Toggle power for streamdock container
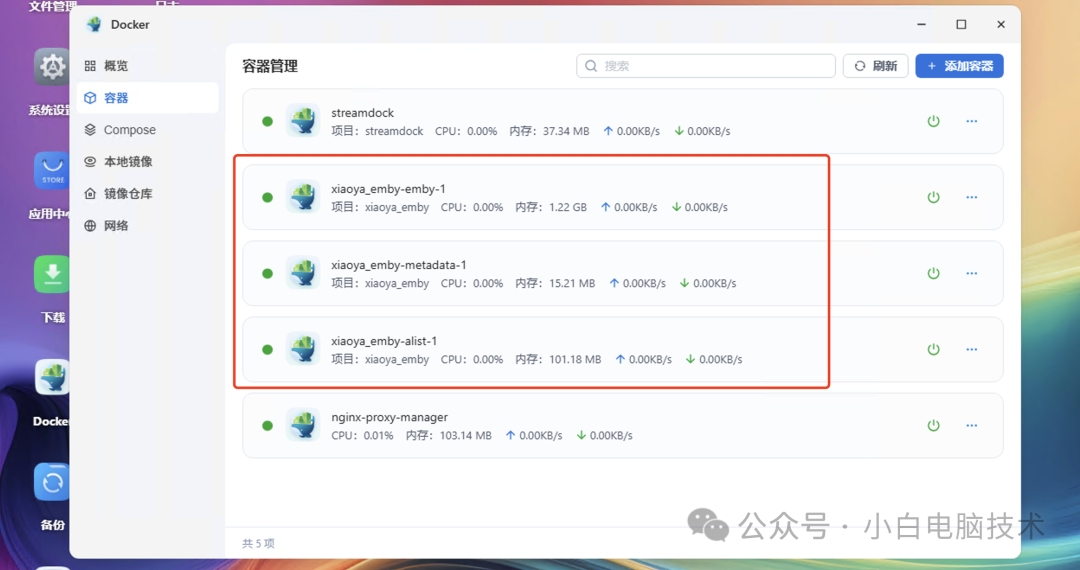 point(933,121)
